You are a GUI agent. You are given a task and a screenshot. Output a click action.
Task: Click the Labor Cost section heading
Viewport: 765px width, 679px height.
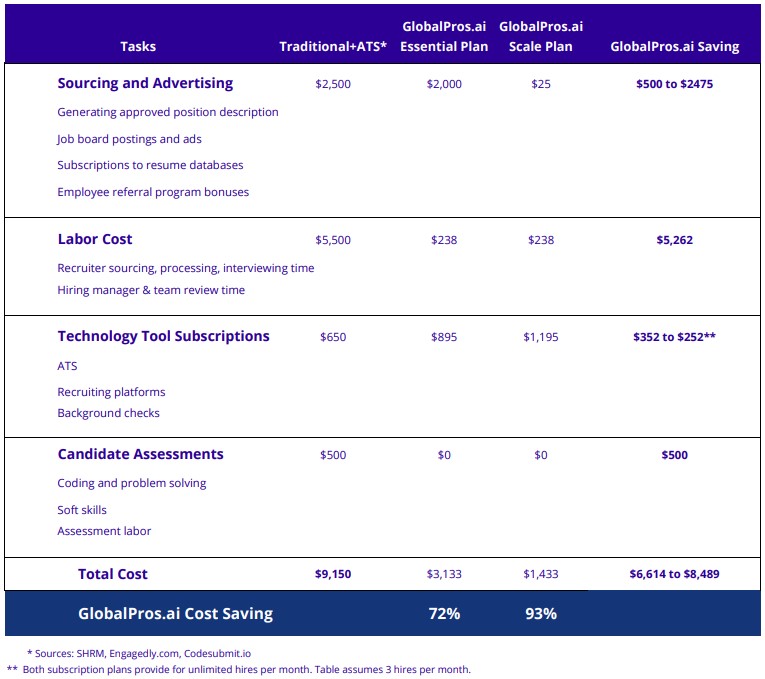[x=95, y=239]
